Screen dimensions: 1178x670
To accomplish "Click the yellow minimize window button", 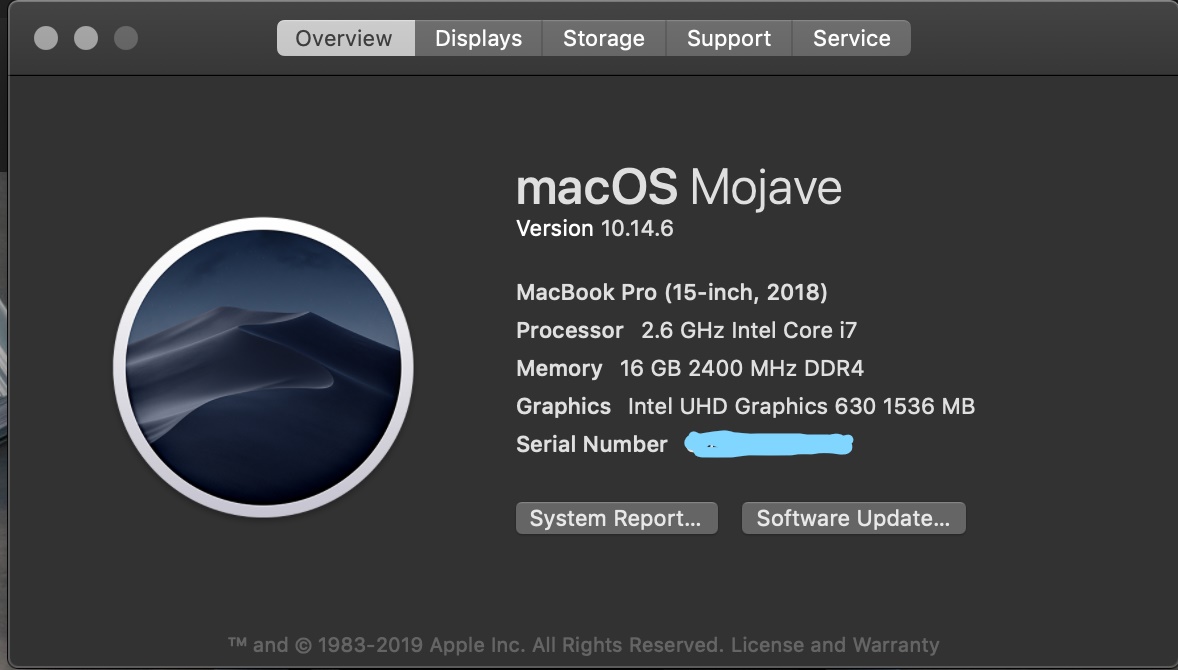I will [x=86, y=38].
